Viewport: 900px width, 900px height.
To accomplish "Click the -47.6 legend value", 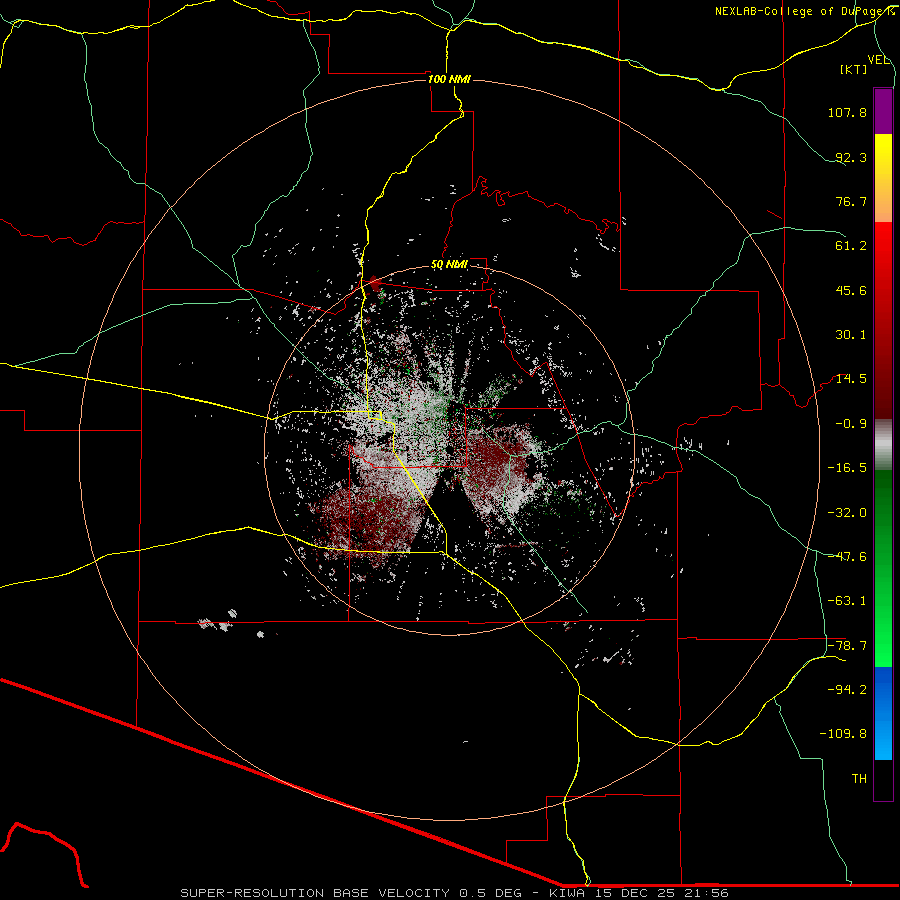I will click(x=847, y=557).
